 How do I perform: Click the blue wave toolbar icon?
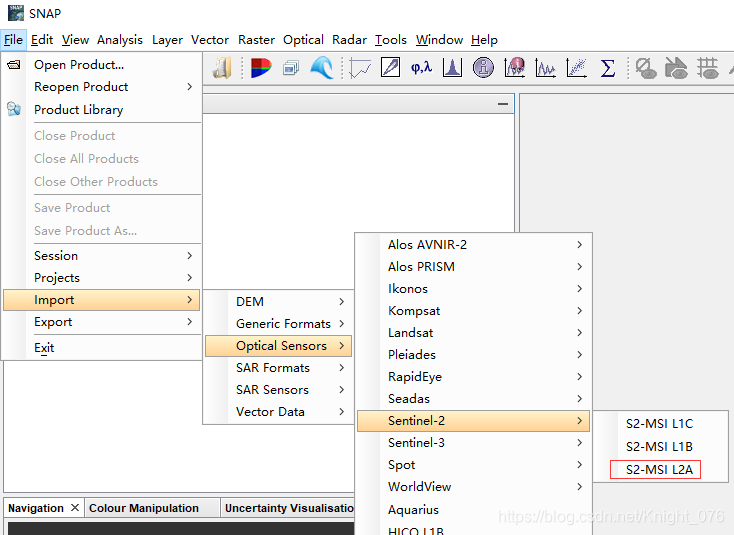click(x=322, y=68)
